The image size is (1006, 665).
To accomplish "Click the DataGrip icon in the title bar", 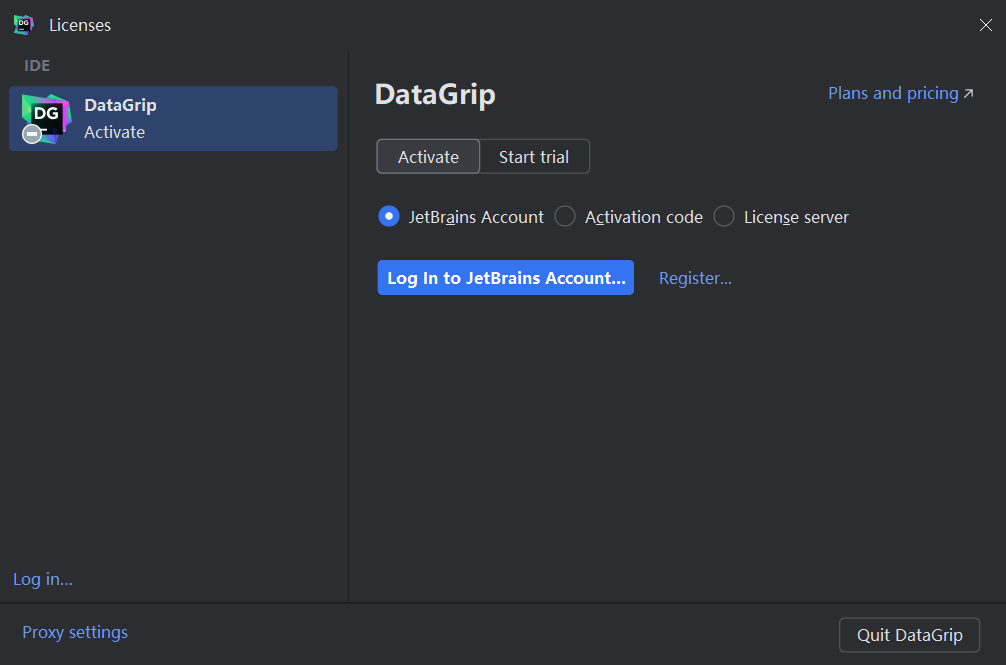I will point(24,25).
